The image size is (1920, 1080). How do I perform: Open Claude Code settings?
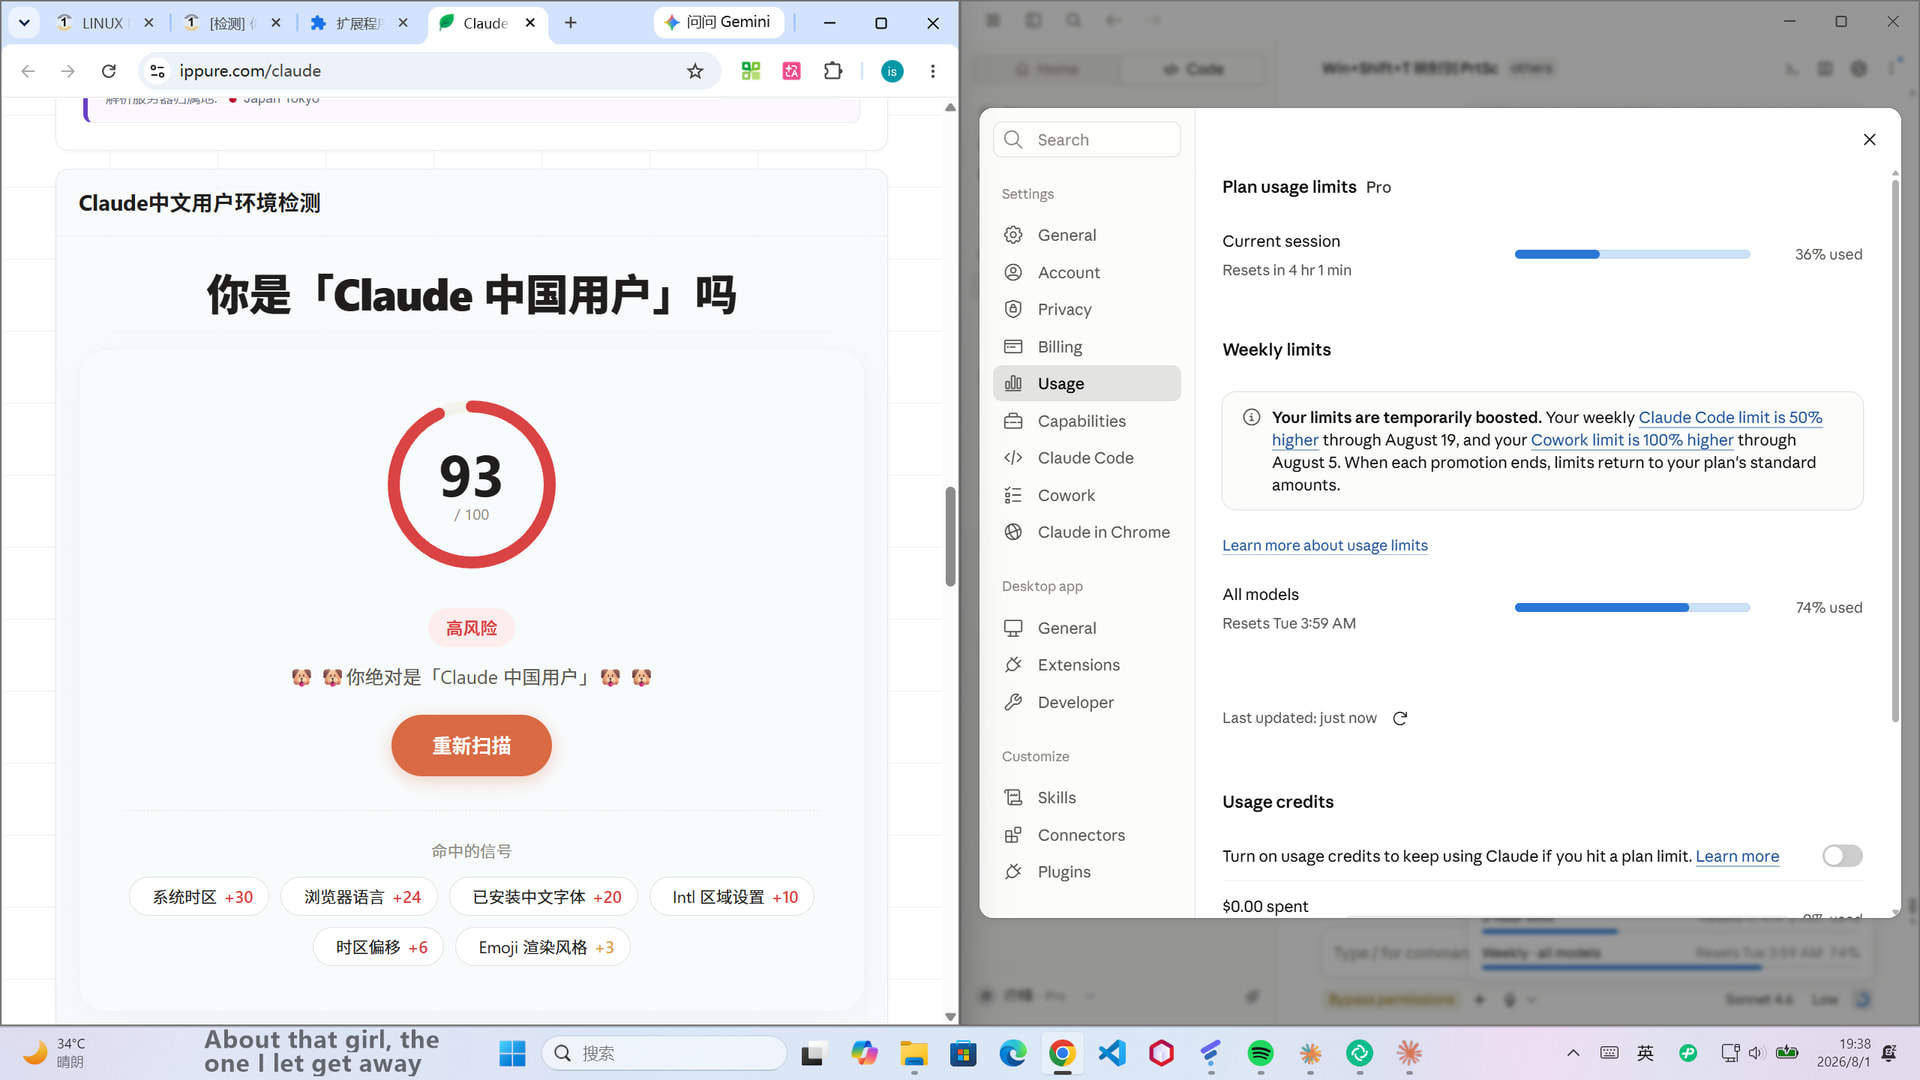1087,458
